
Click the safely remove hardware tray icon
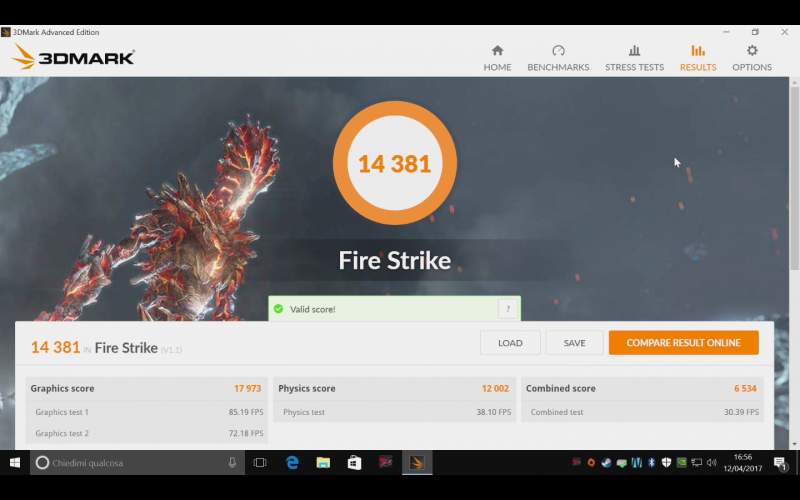point(621,463)
